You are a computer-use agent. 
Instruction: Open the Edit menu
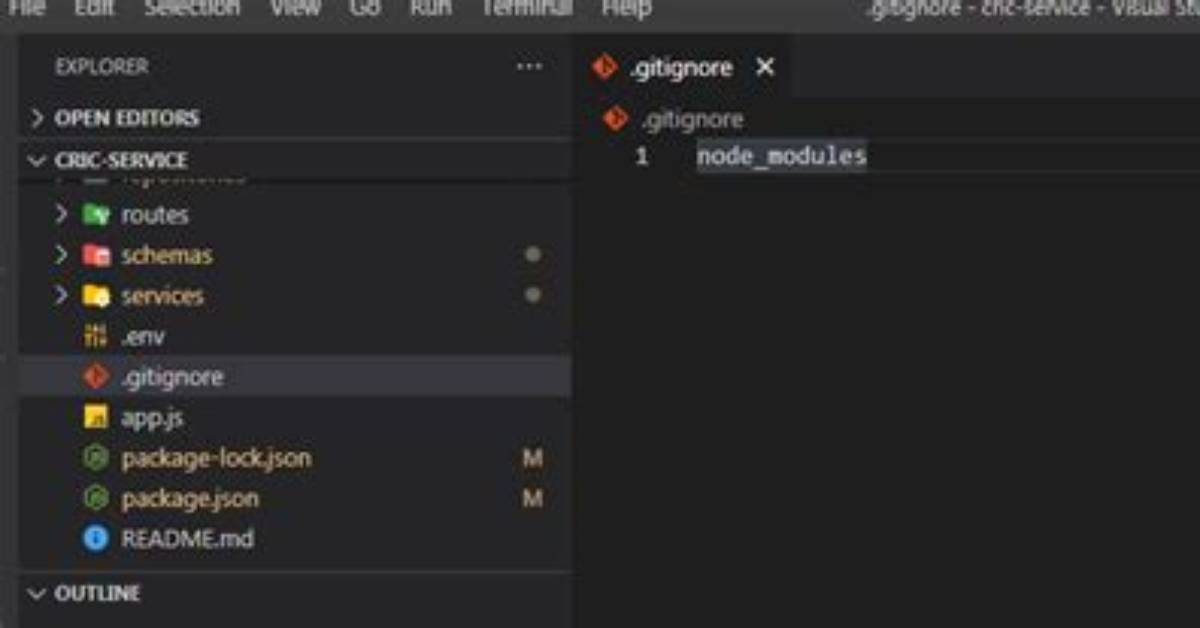coord(94,8)
